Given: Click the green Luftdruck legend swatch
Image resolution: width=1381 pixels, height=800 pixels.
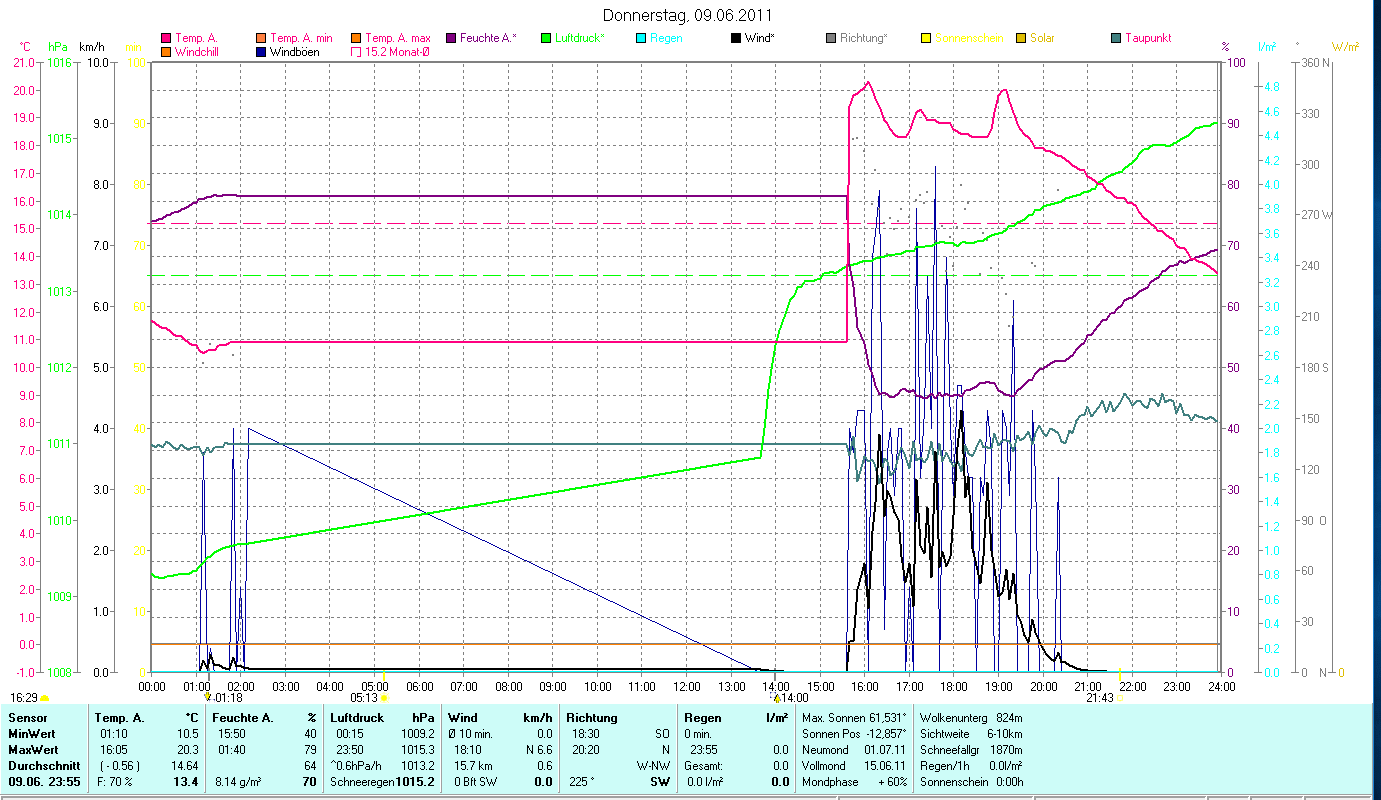Looking at the screenshot, I should pos(545,39).
